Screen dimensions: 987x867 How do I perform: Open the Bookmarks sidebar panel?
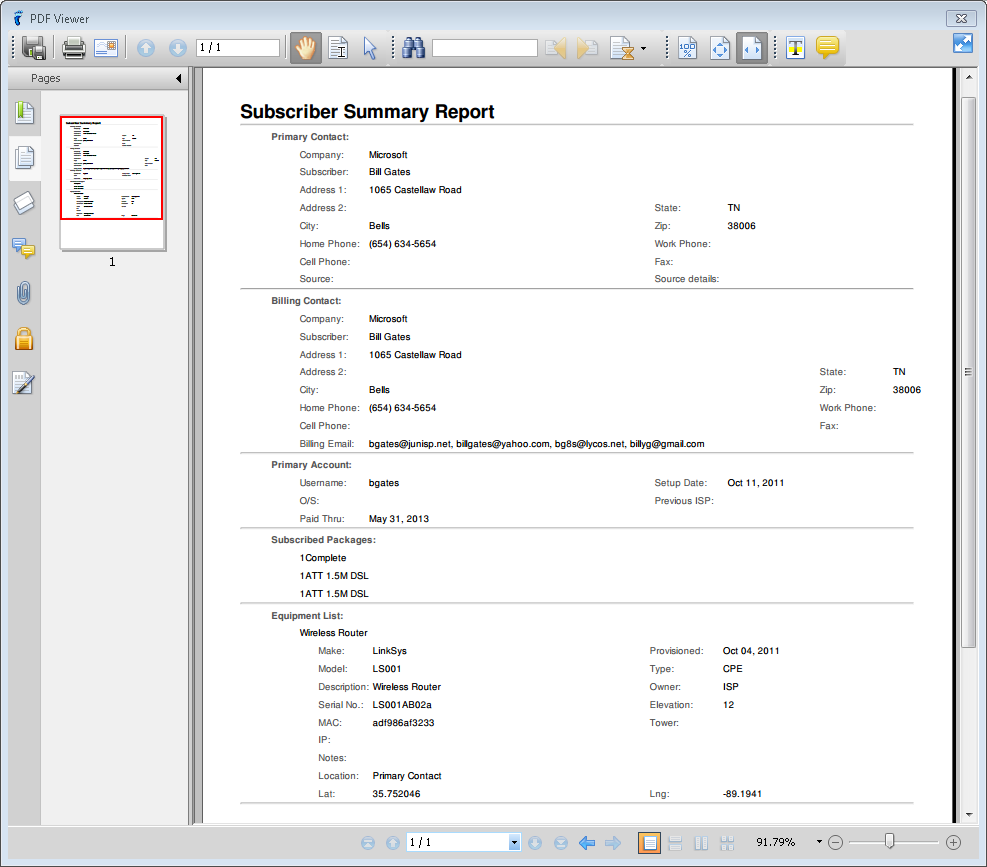pos(25,113)
